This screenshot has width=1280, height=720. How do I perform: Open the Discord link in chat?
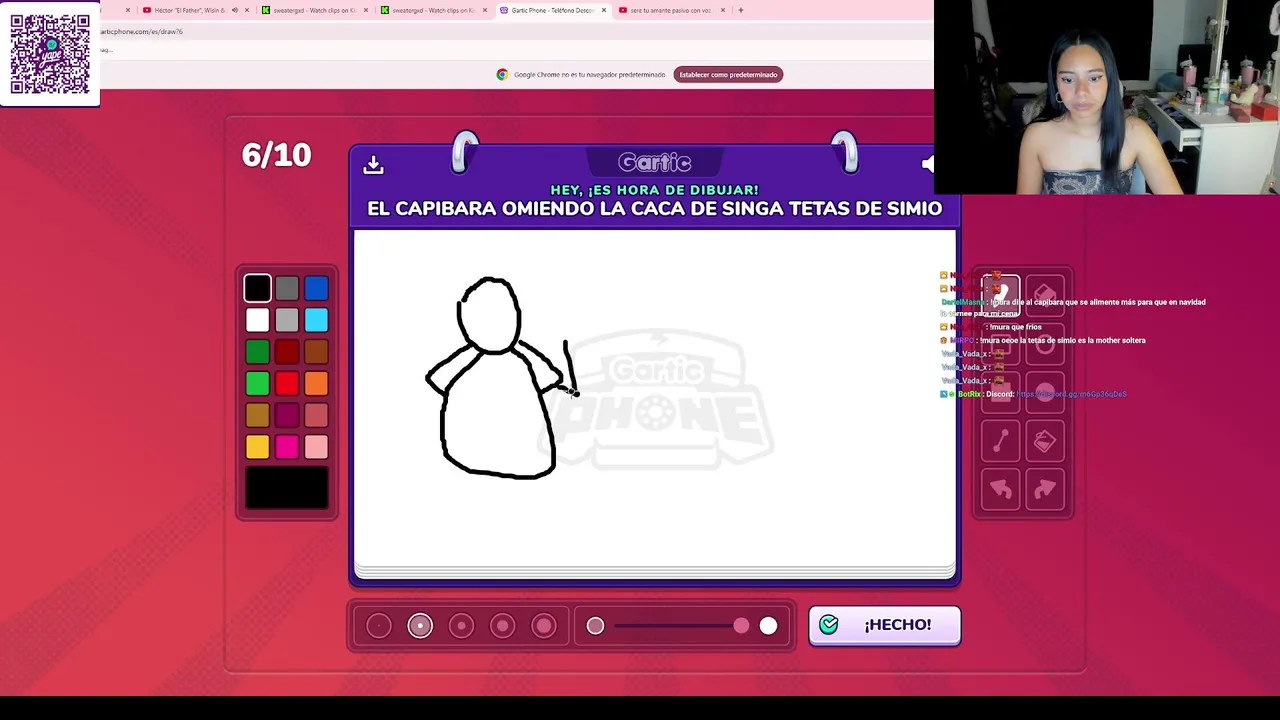coord(1071,394)
